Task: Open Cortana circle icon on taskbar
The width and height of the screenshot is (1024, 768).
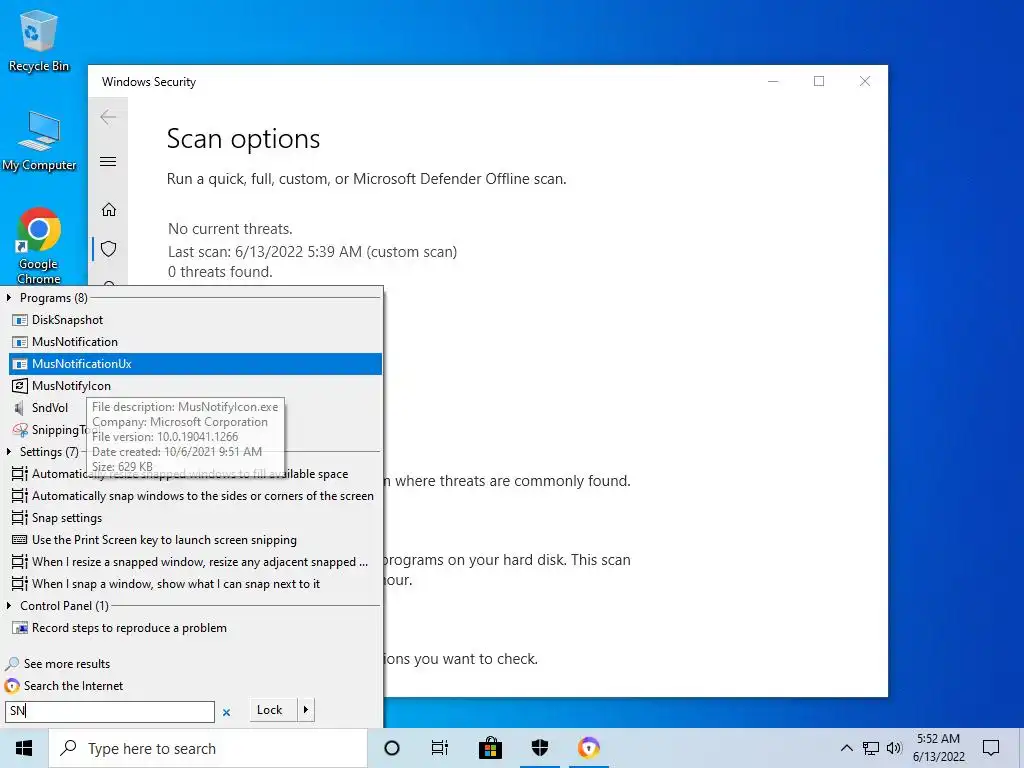Action: (x=392, y=748)
